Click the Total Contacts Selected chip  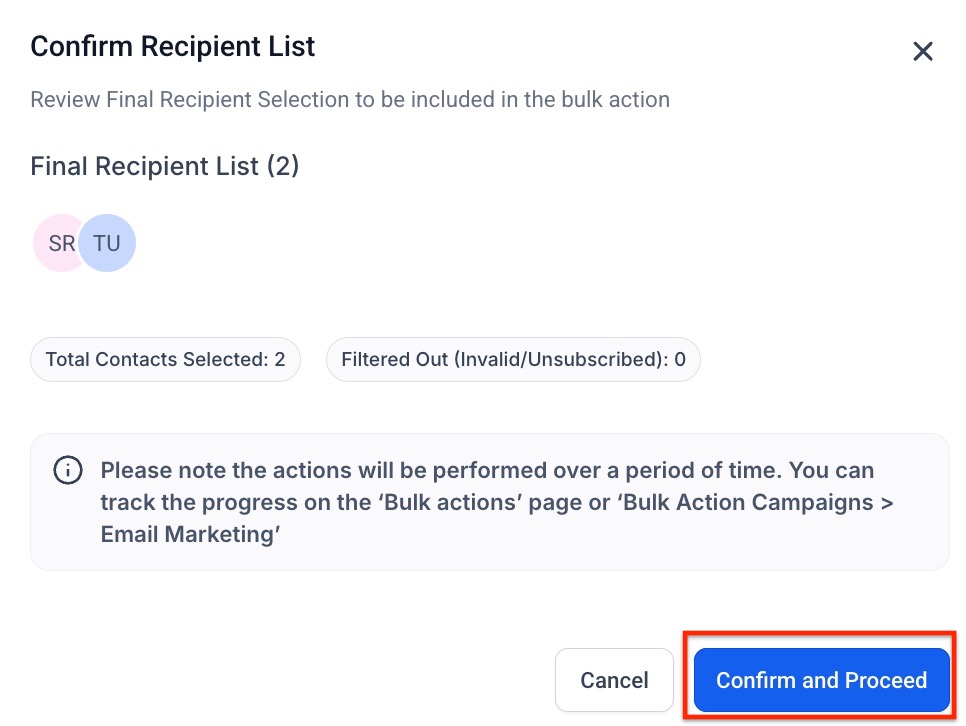tap(165, 360)
